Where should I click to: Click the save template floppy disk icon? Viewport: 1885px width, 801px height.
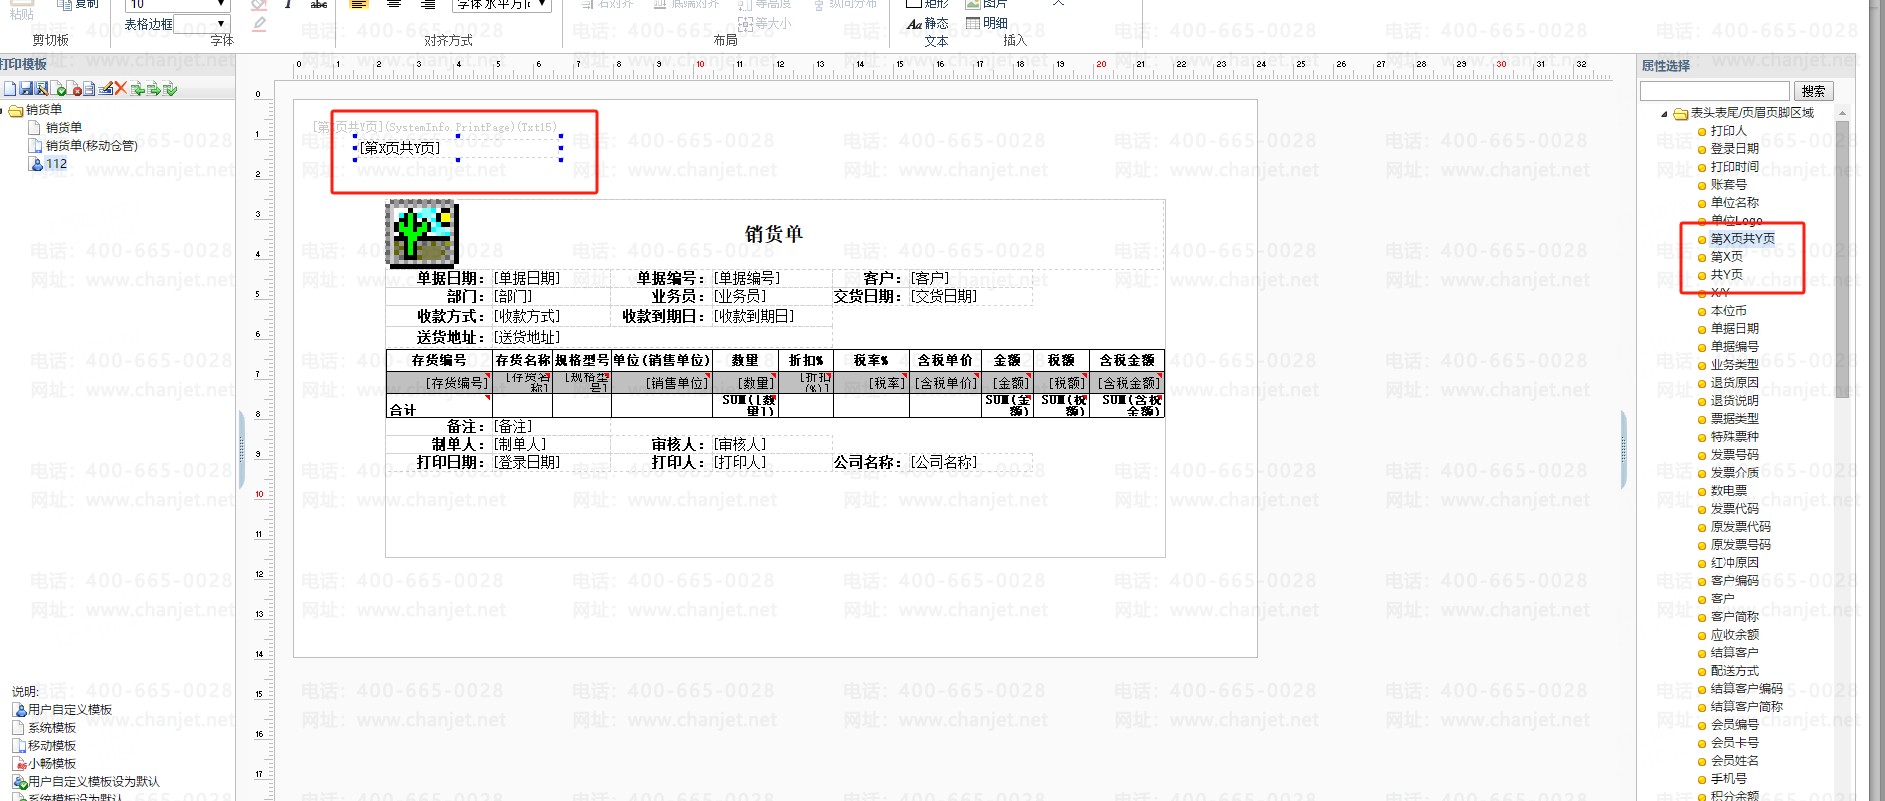coord(25,89)
